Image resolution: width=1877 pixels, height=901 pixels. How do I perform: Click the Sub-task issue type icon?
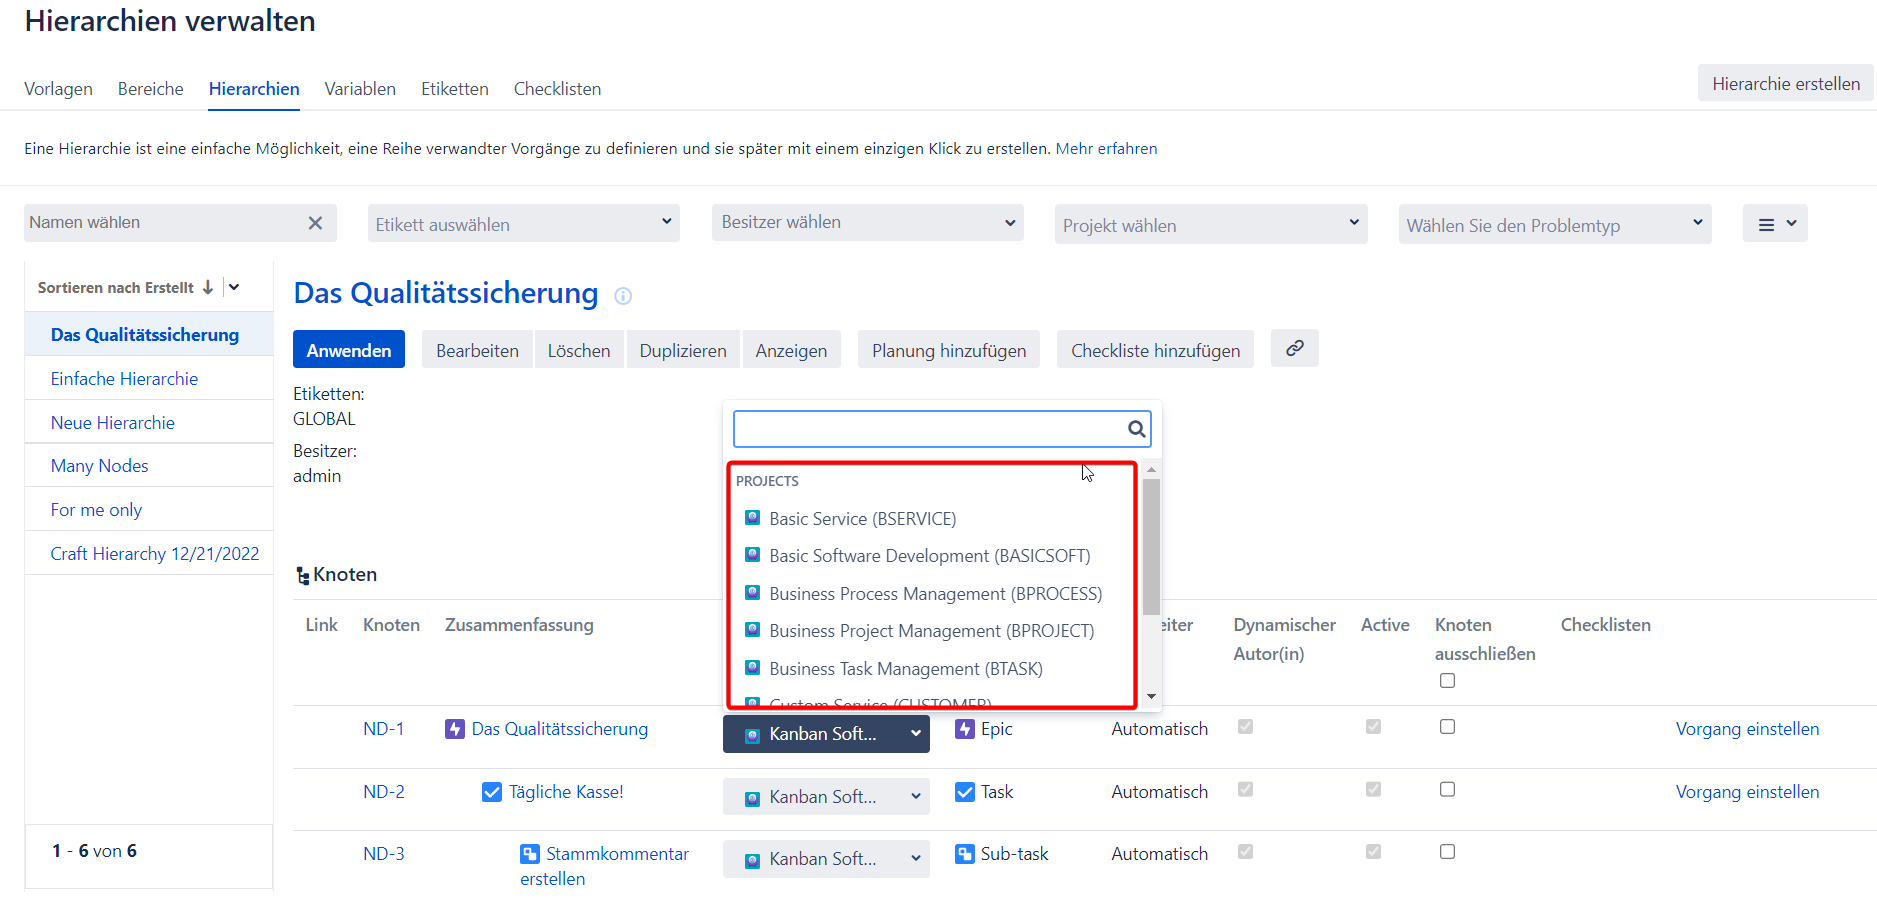tap(965, 854)
